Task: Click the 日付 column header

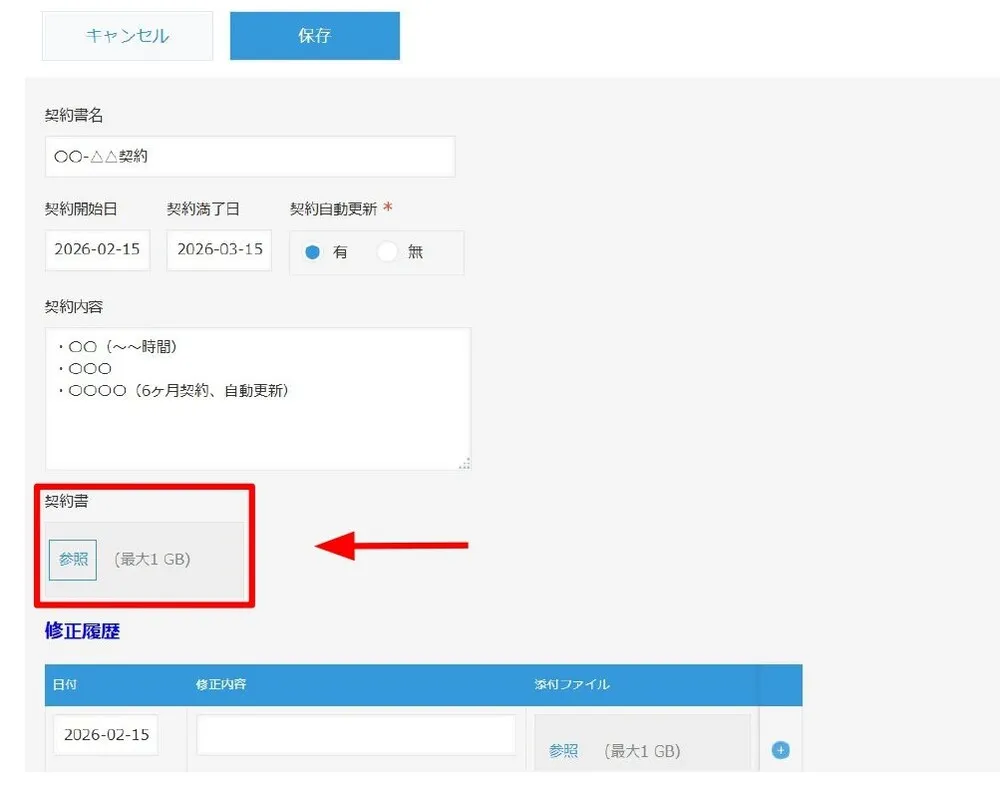Action: [x=68, y=685]
